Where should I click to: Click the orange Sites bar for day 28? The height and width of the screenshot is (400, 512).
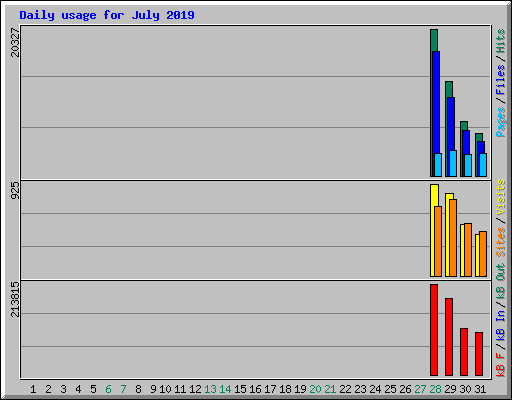pos(438,242)
